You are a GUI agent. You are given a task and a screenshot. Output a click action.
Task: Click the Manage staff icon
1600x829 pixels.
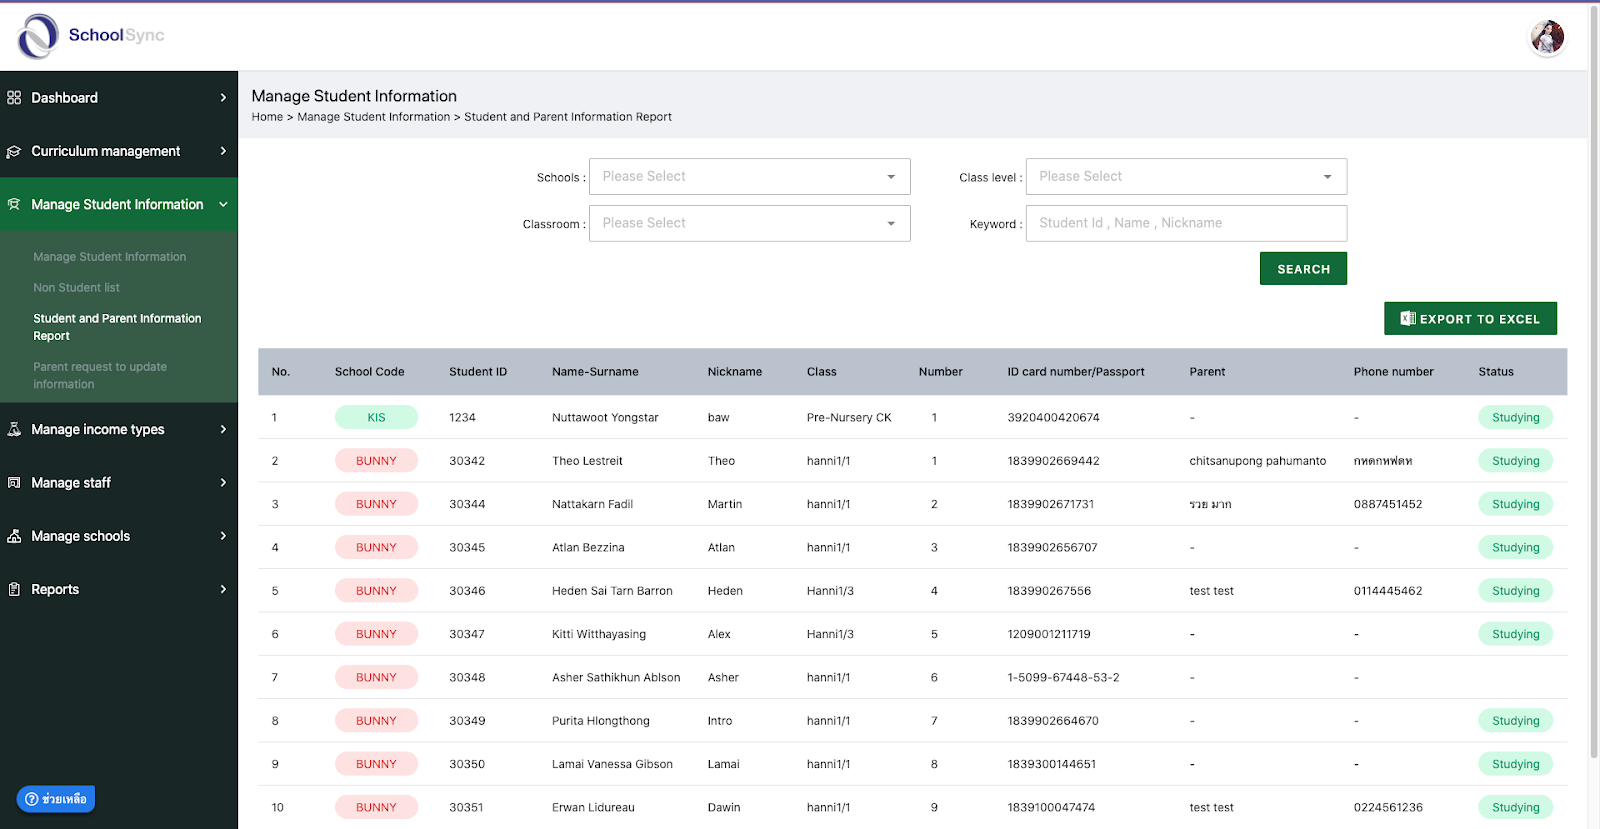(x=14, y=483)
